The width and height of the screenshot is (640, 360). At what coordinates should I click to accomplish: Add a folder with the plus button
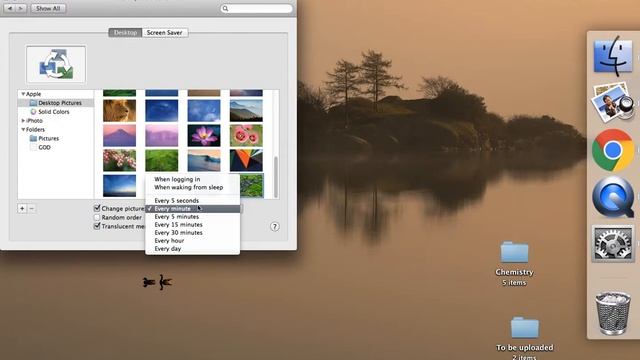[x=22, y=209]
